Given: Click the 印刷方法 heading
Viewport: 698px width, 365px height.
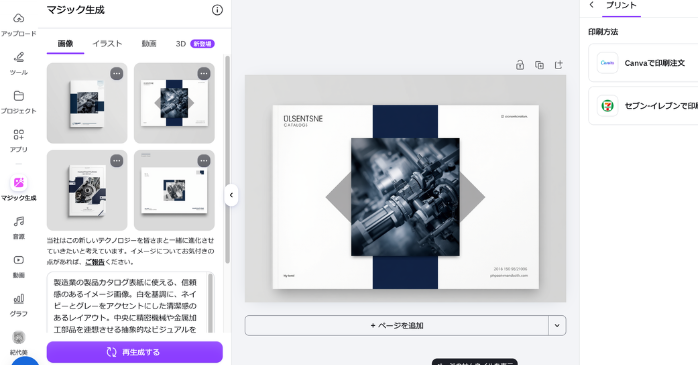Looking at the screenshot, I should pyautogui.click(x=603, y=32).
